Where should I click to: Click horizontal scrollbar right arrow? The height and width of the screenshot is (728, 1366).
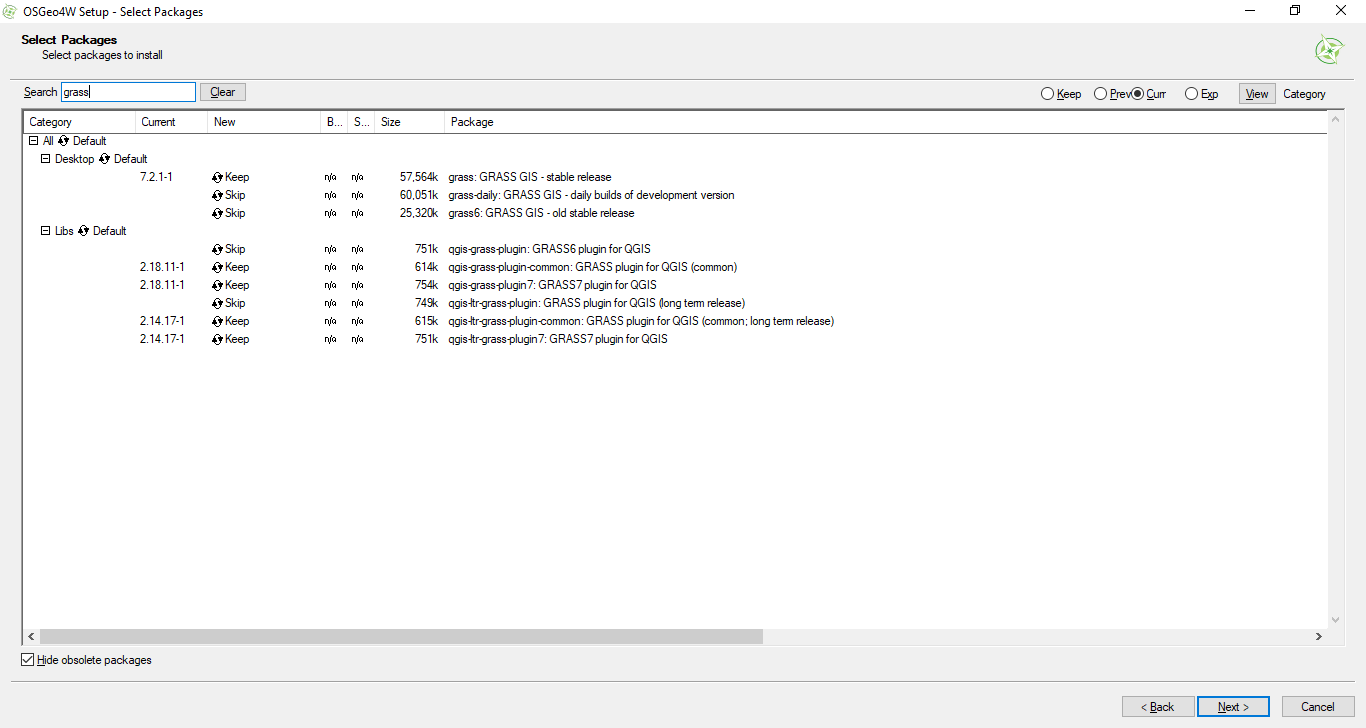(1318, 636)
